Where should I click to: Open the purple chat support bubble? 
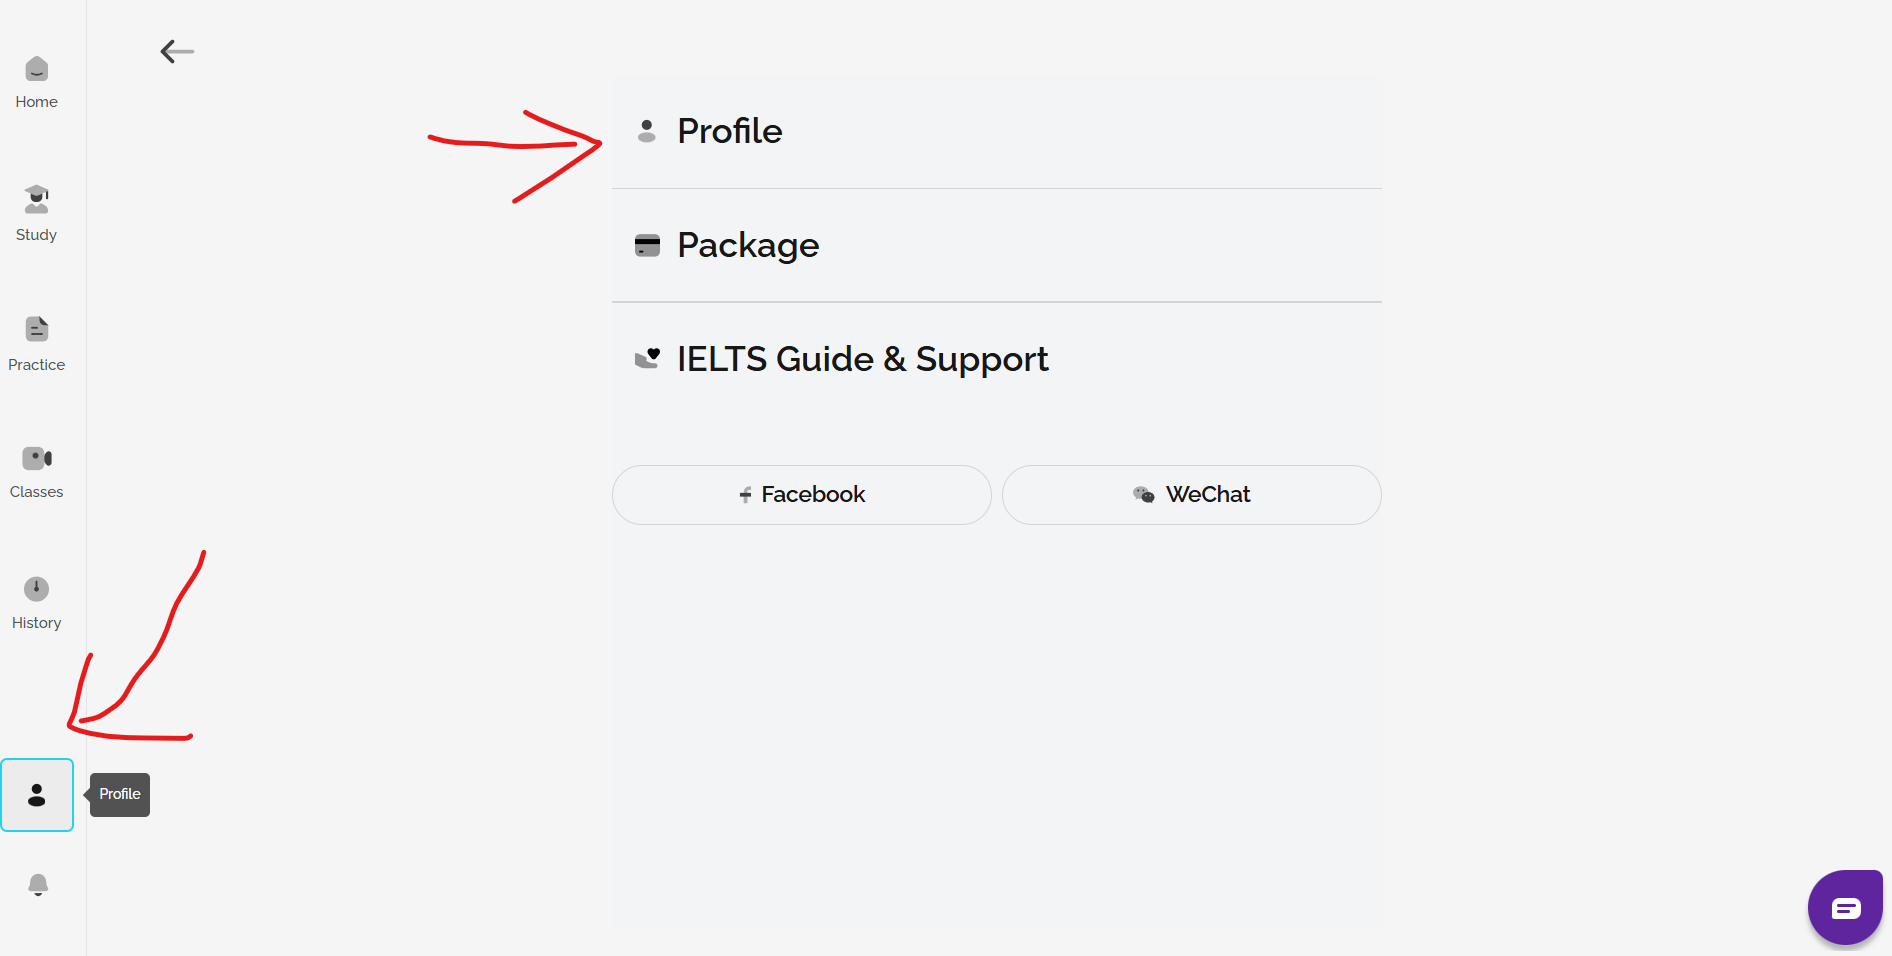click(x=1845, y=908)
